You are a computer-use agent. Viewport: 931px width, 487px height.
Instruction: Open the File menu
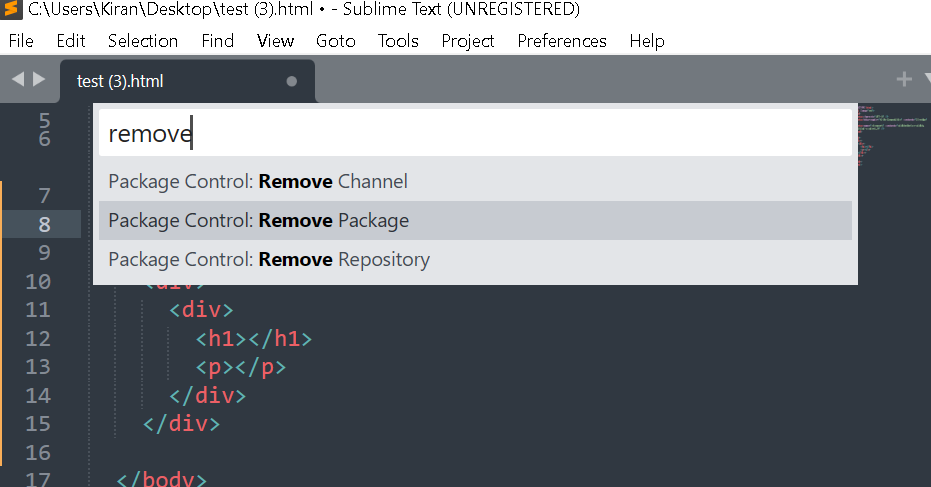coord(20,41)
